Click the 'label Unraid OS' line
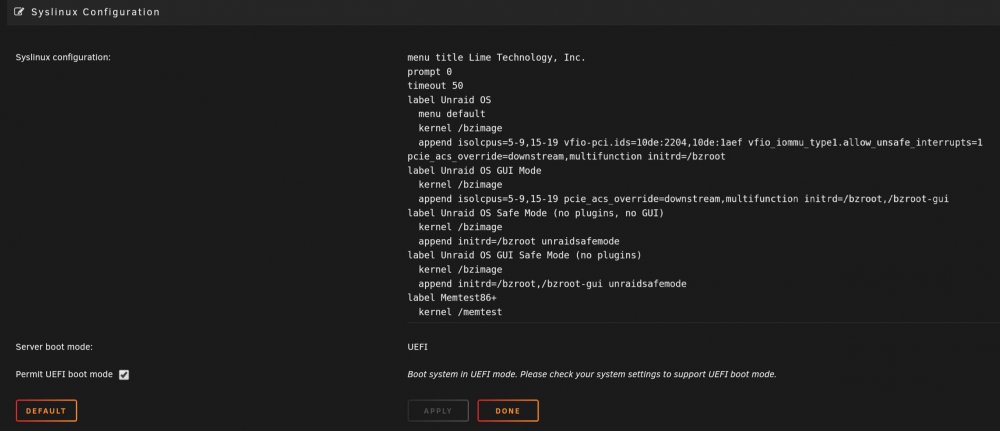This screenshot has width=1000, height=431. click(449, 100)
